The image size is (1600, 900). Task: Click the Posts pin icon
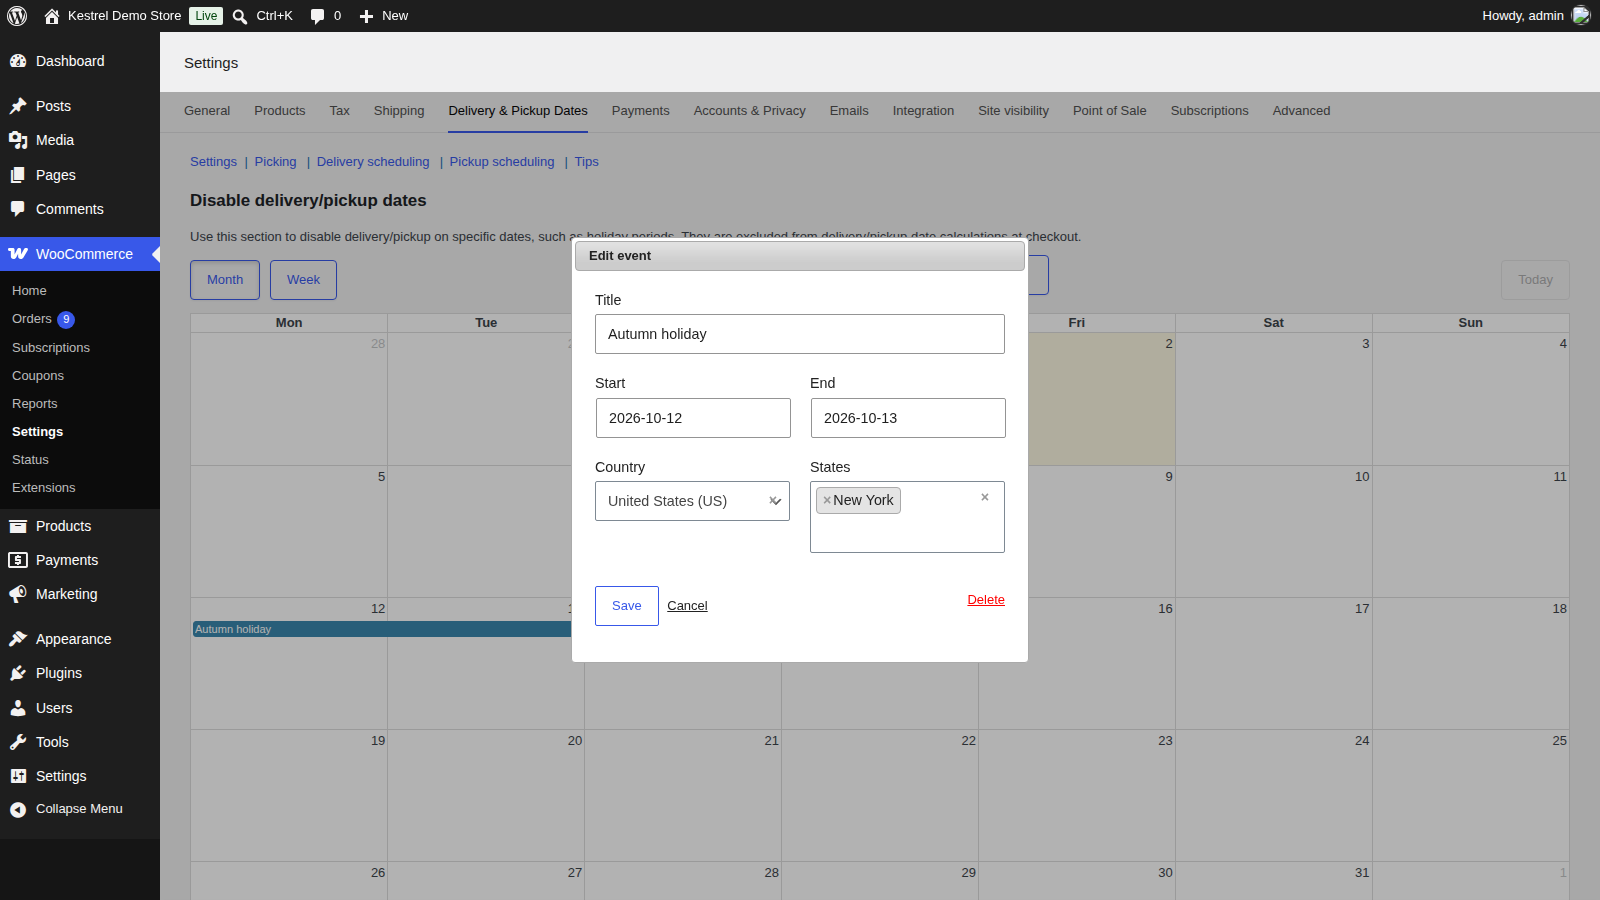(x=18, y=106)
